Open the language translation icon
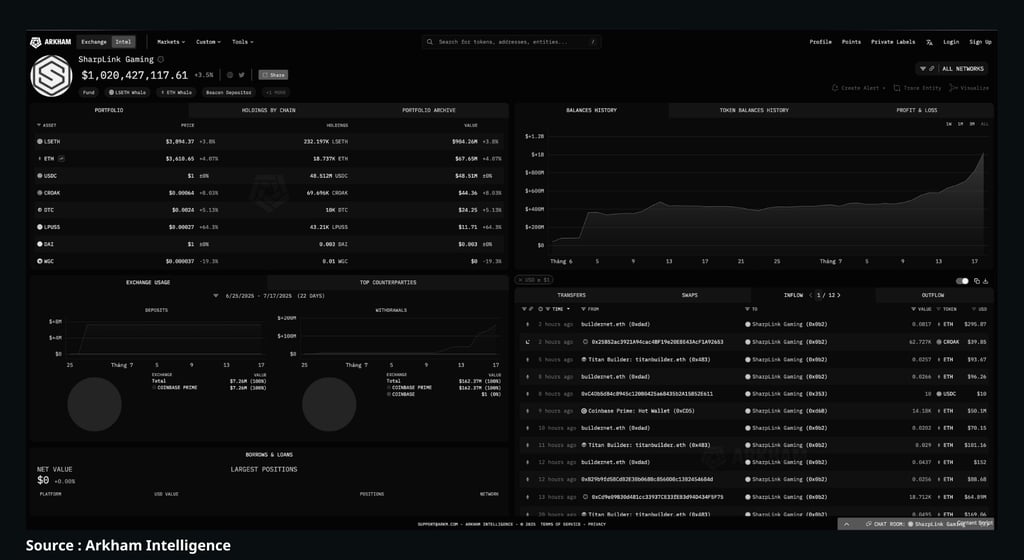The width and height of the screenshot is (1024, 560). pos(929,42)
